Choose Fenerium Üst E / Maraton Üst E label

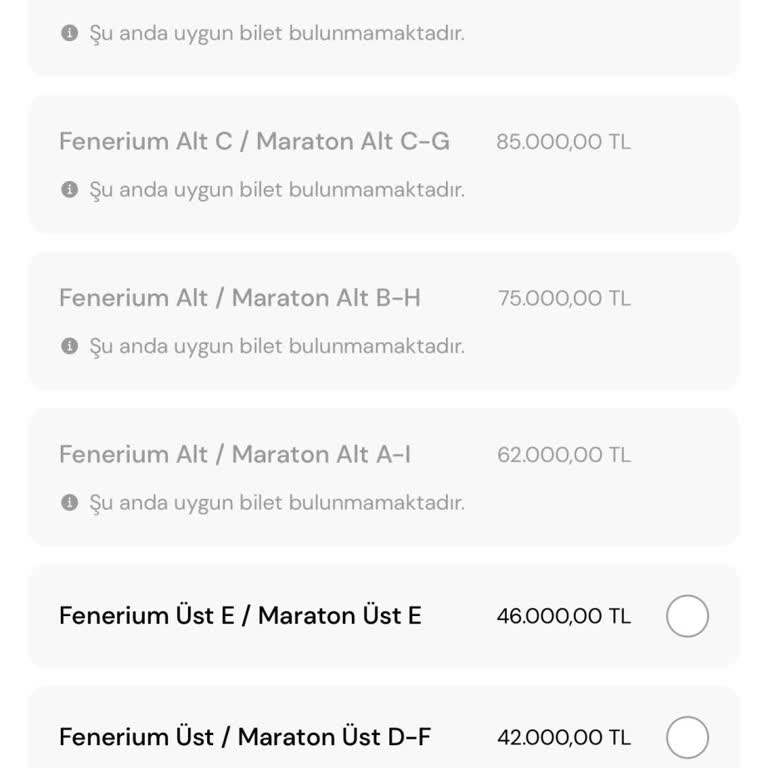pyautogui.click(x=240, y=616)
